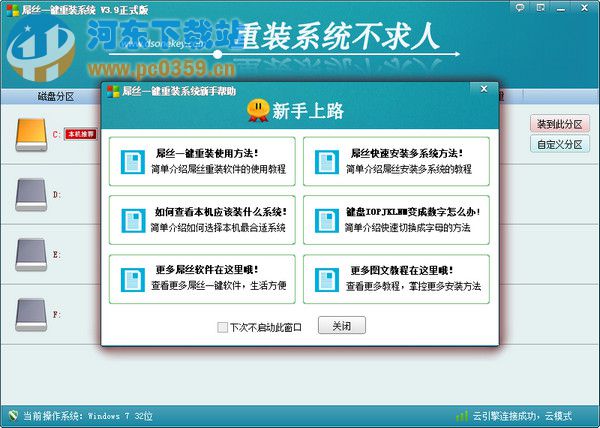Click the 查看更多屌丝一键软件,生活方便 description
Viewport: 600px width, 428px height.
pyautogui.click(x=218, y=285)
